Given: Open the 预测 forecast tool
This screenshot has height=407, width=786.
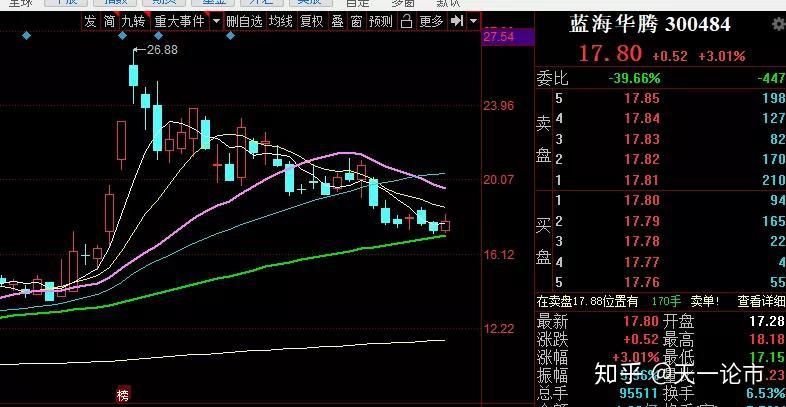Looking at the screenshot, I should coord(380,22).
